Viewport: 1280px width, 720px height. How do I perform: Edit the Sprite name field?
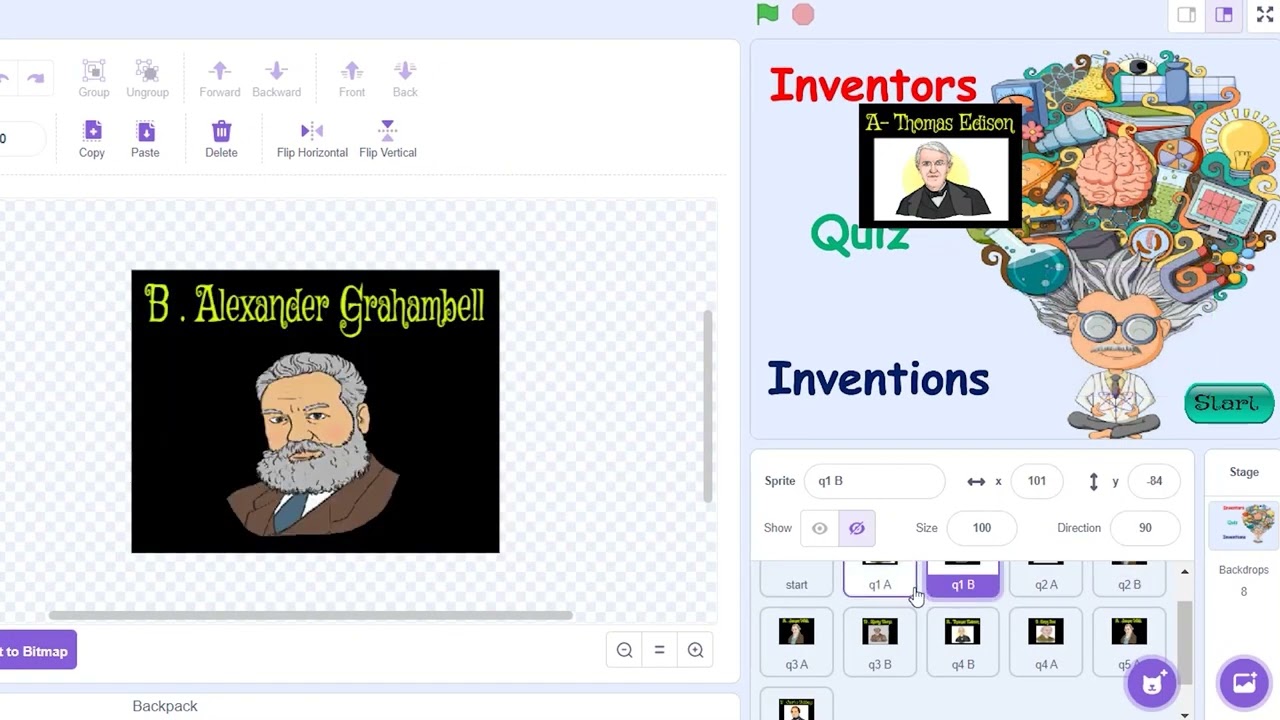[873, 481]
